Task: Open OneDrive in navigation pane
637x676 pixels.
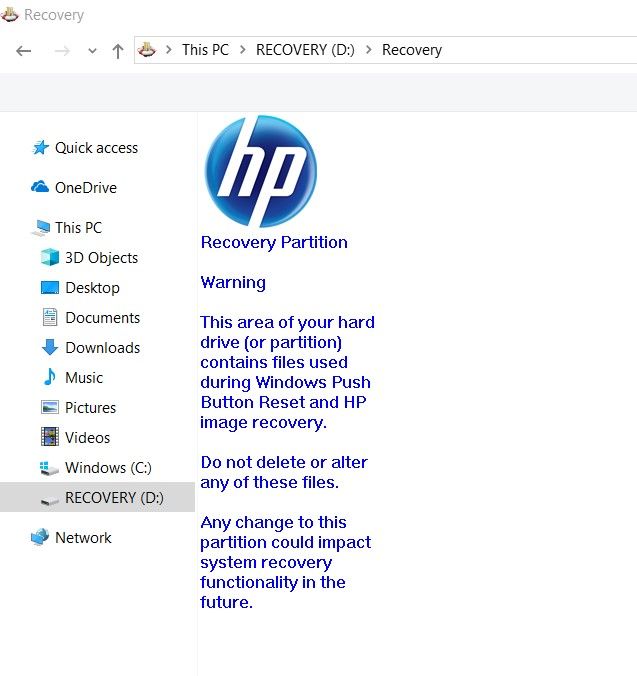Action: (86, 188)
